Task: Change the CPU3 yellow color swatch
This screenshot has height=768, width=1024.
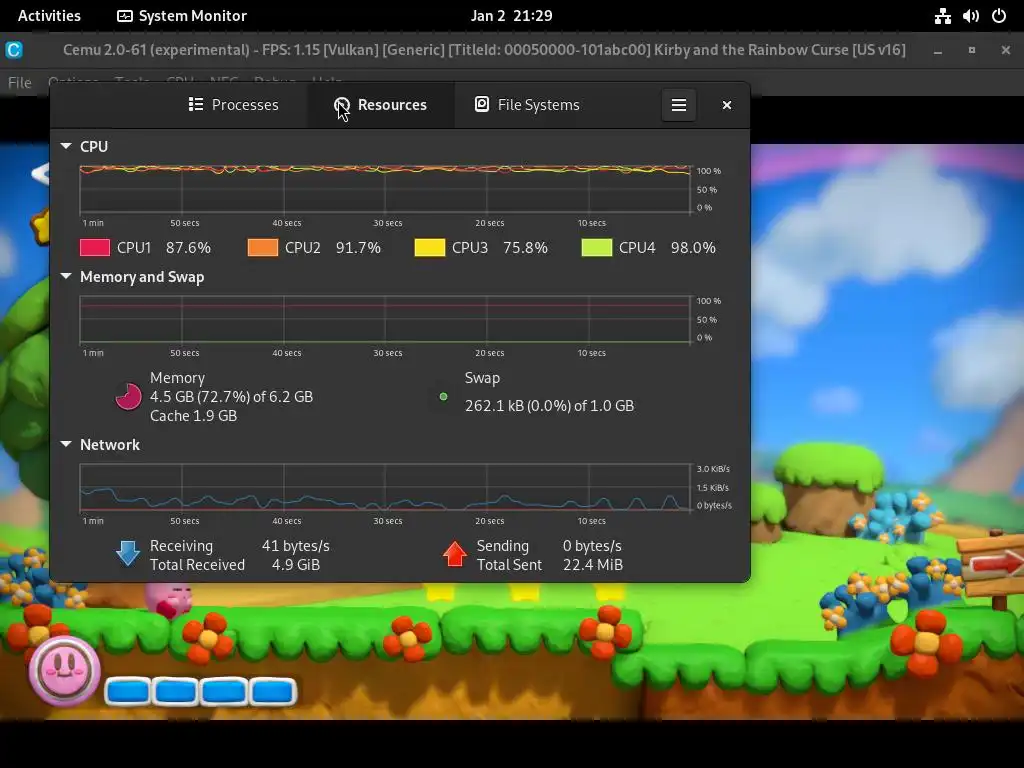Action: pos(430,248)
